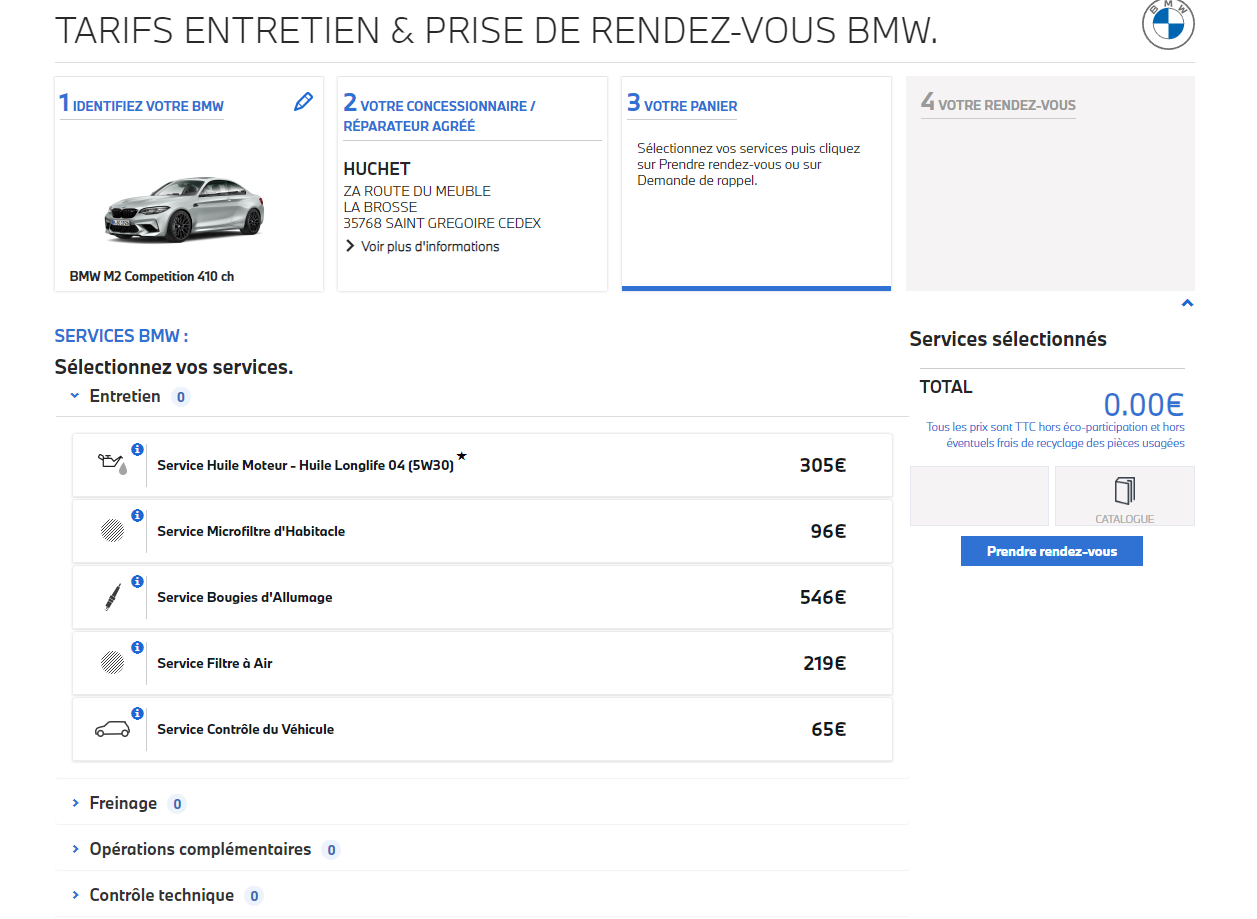Edit the identified BMW with the pencil icon
The image size is (1257, 919).
point(303,102)
